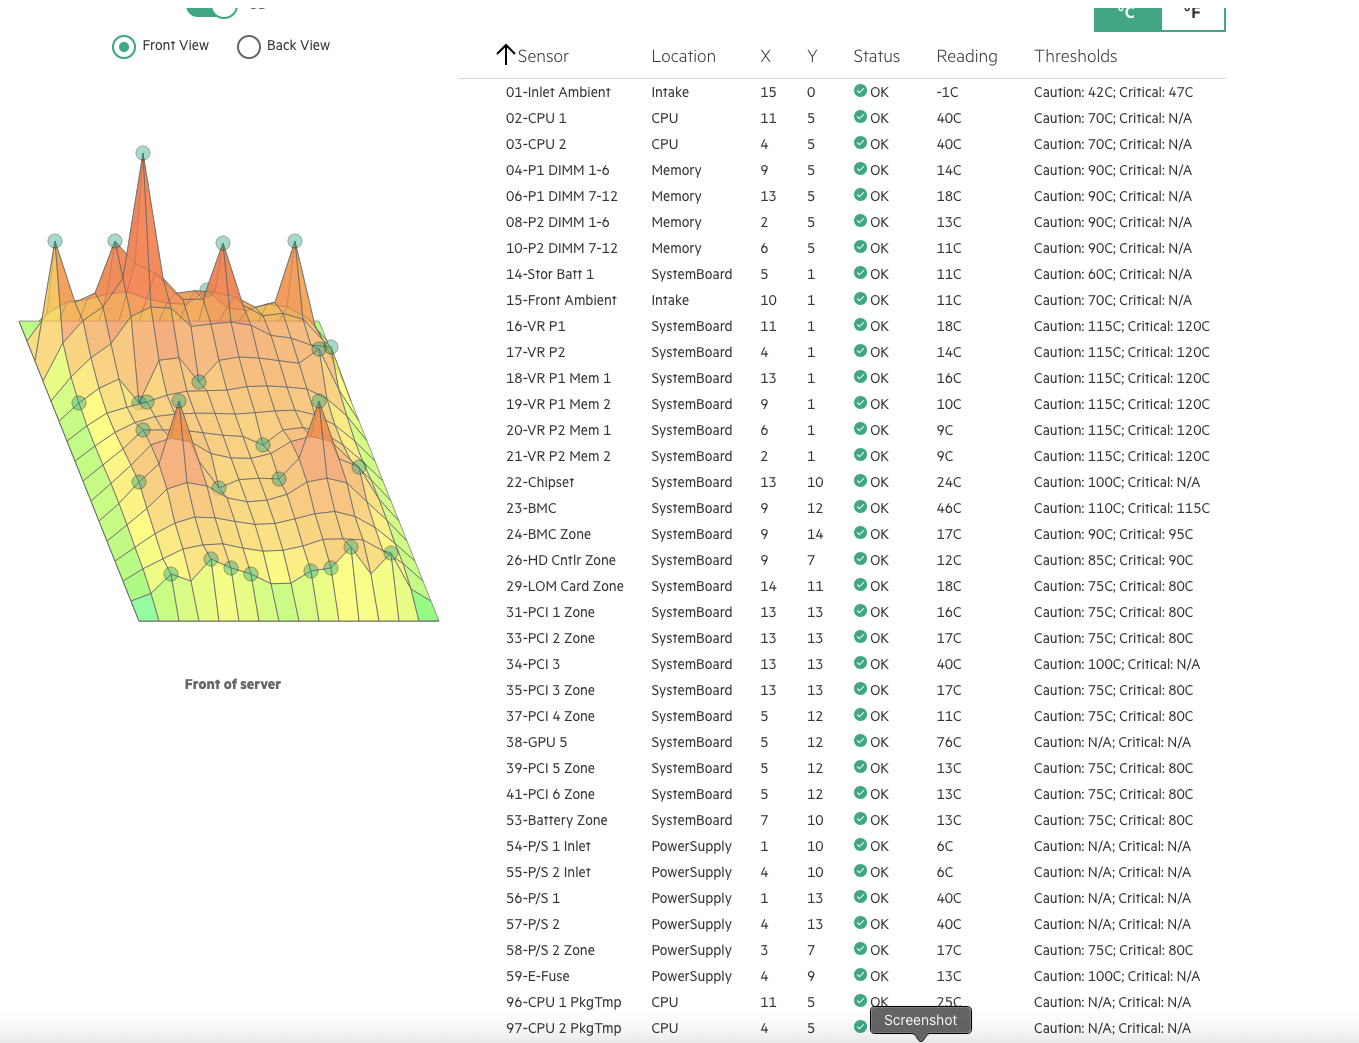Click the Screenshot tooltip button
The image size is (1359, 1043).
pyautogui.click(x=920, y=1020)
